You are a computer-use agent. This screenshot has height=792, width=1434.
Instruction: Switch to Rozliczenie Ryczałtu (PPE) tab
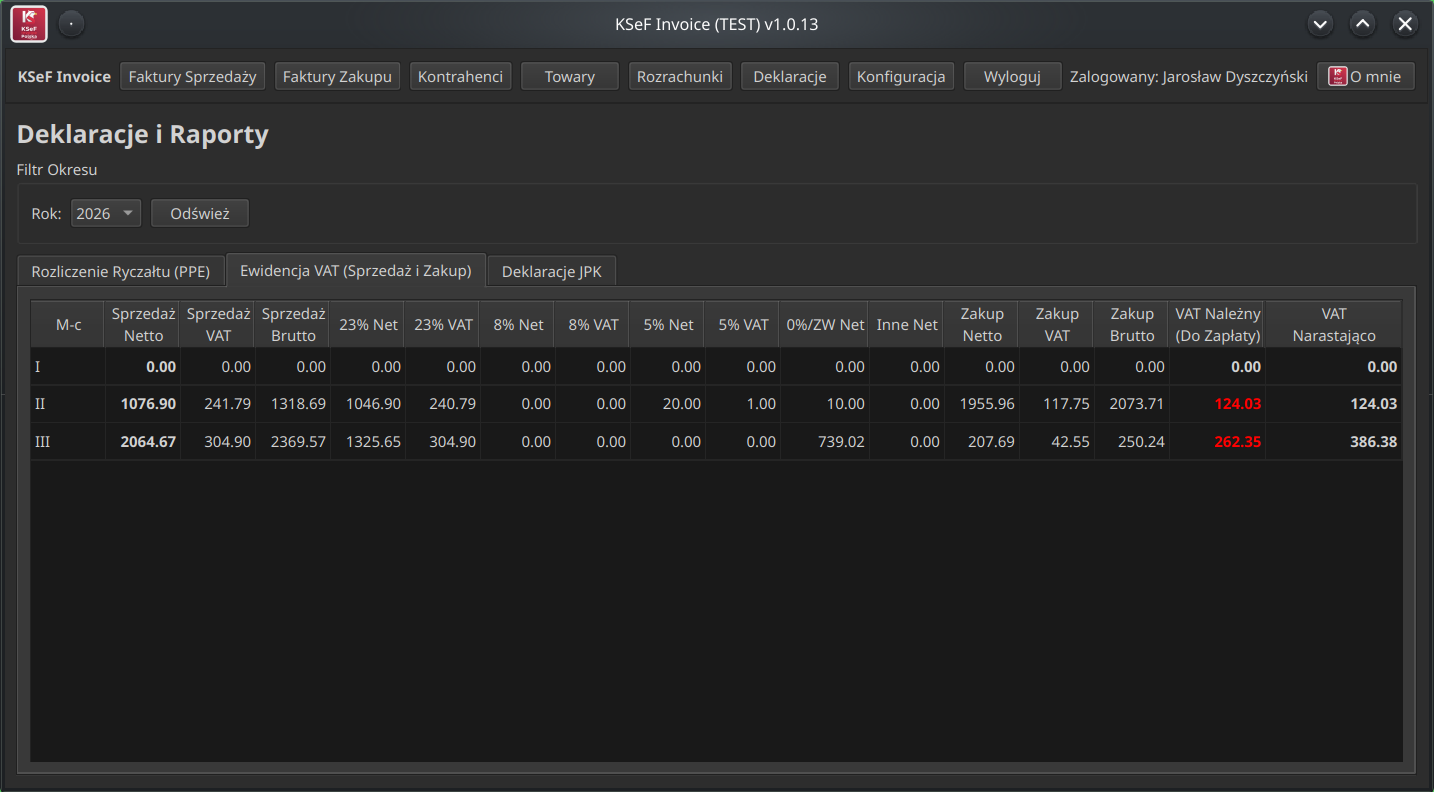click(121, 271)
